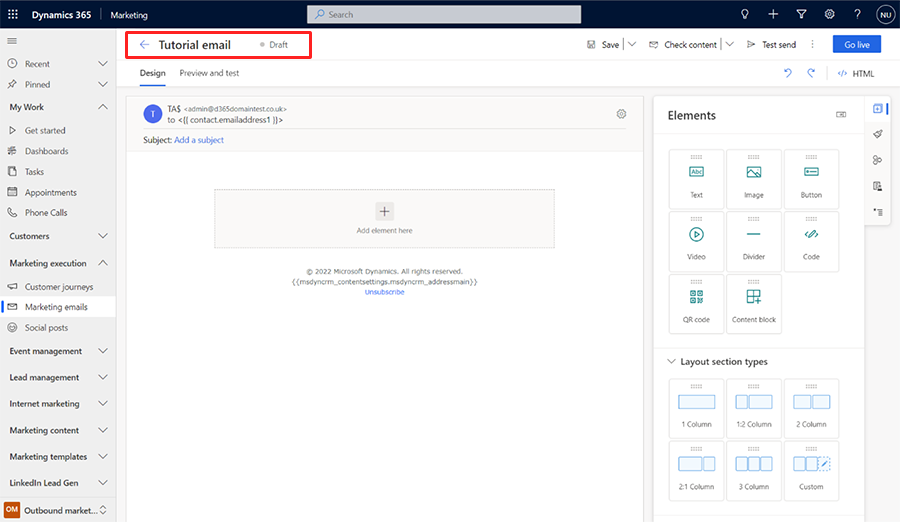Click the undo arrow icon
Viewport: 900px width, 522px height.
tap(788, 73)
